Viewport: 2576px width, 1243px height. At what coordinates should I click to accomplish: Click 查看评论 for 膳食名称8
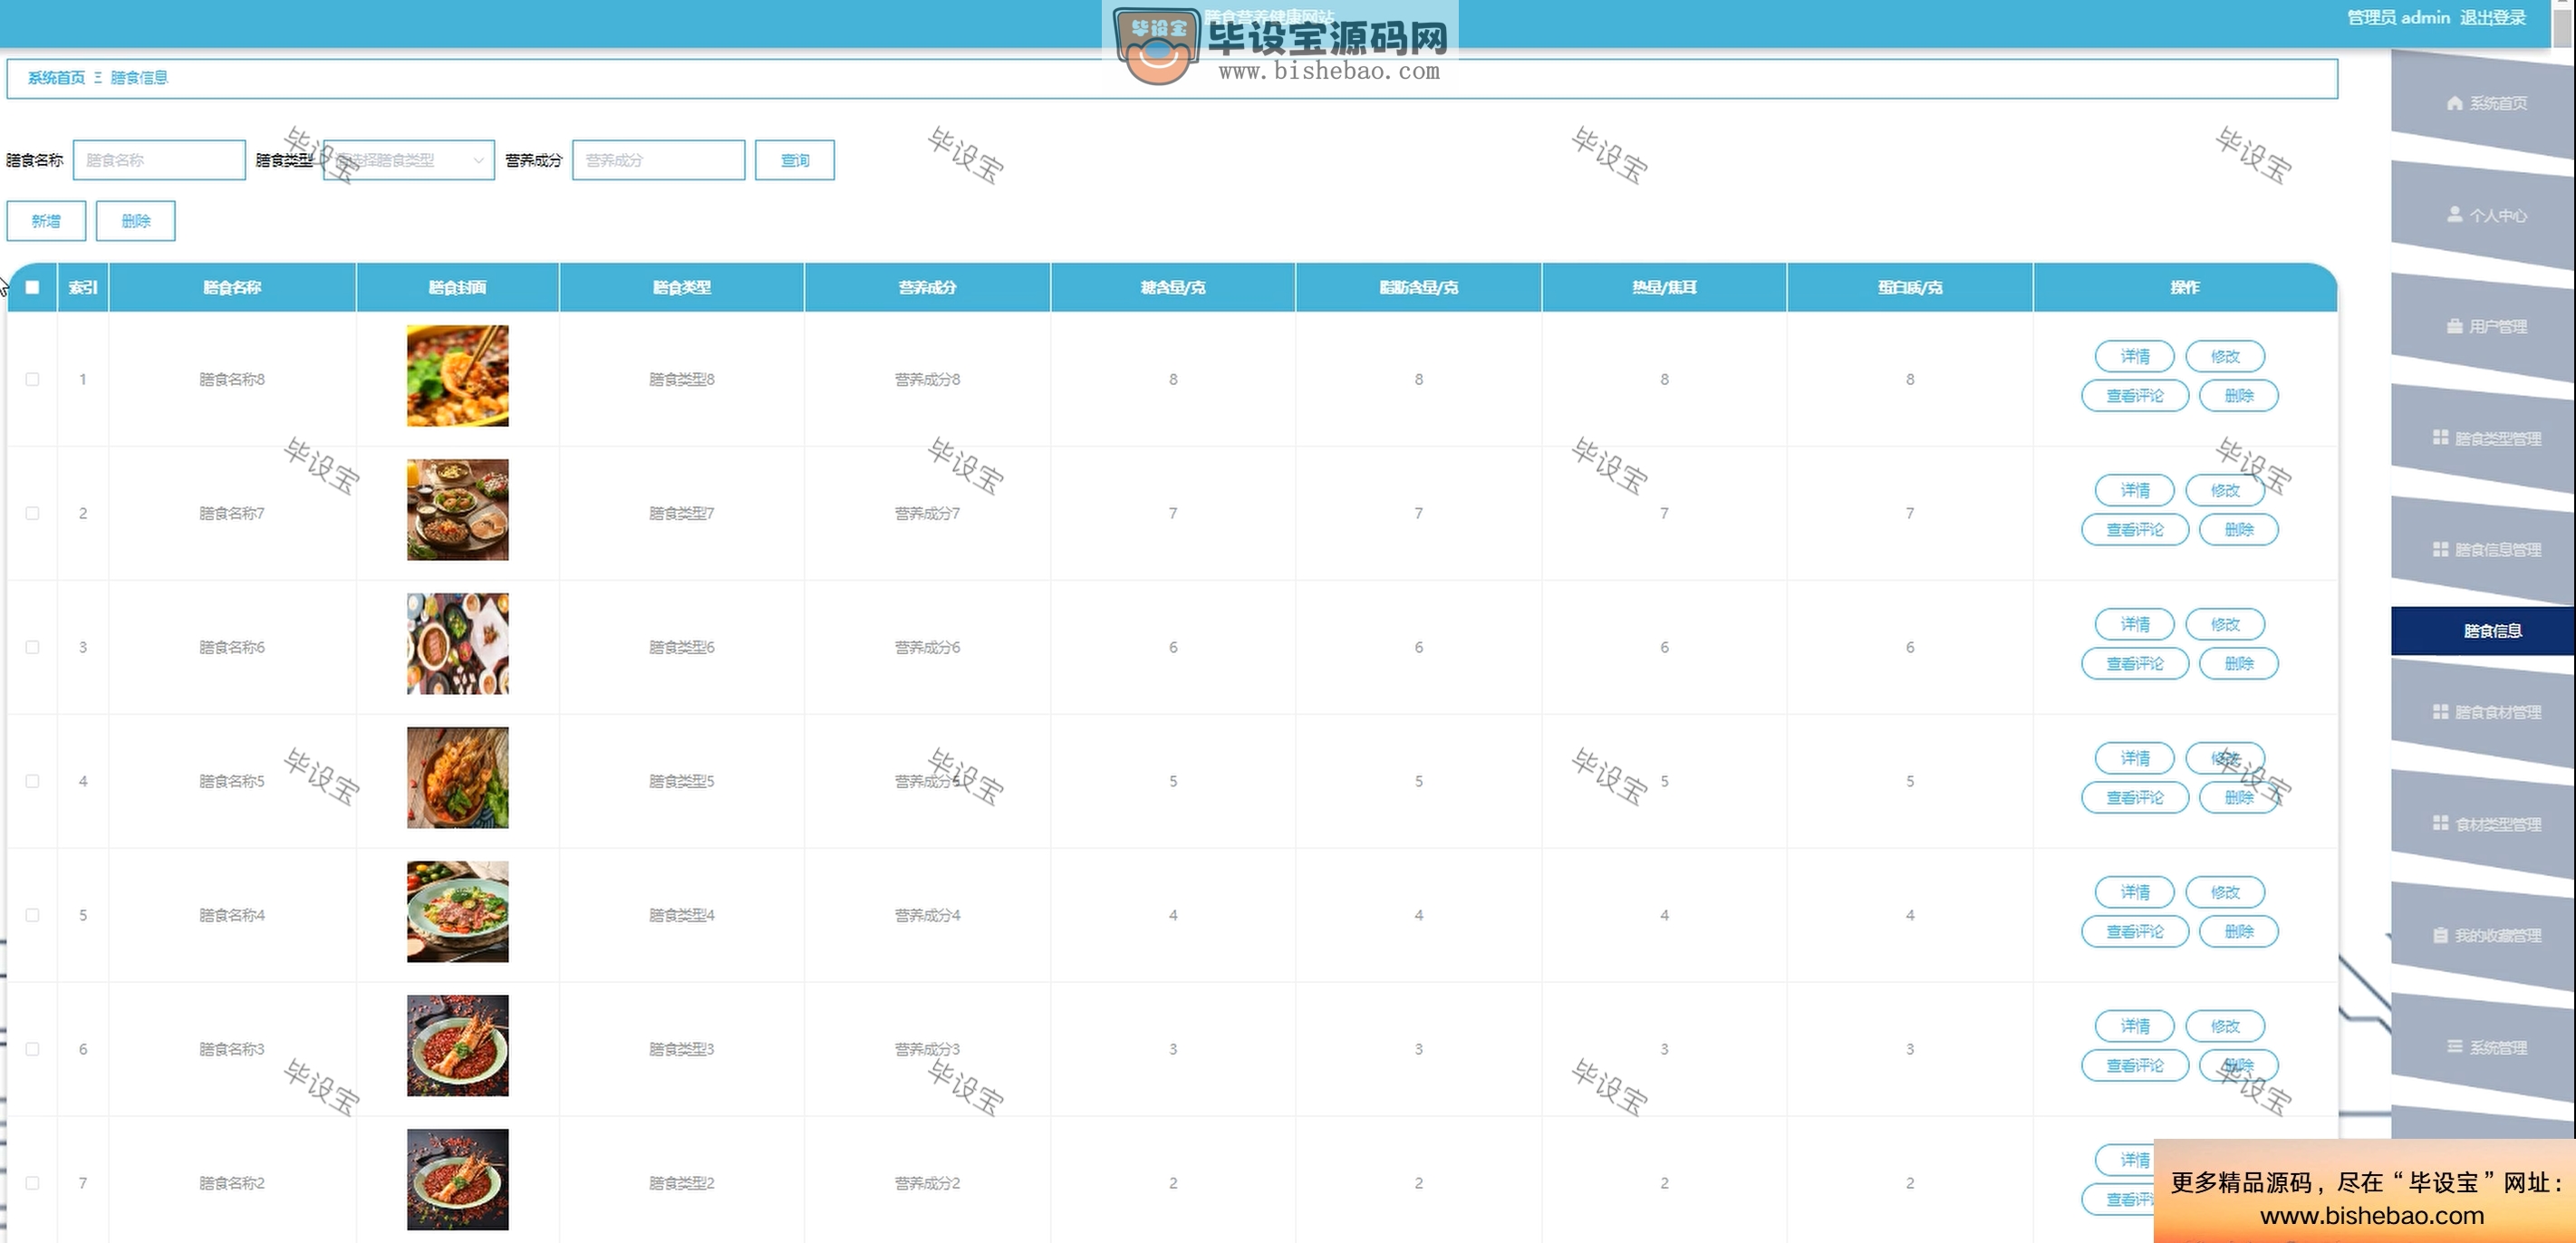(2135, 396)
